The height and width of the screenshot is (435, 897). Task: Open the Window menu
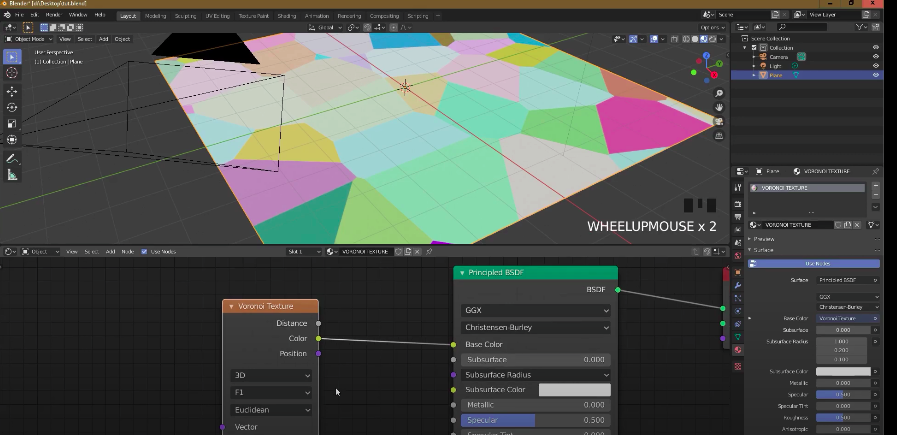[x=78, y=15]
